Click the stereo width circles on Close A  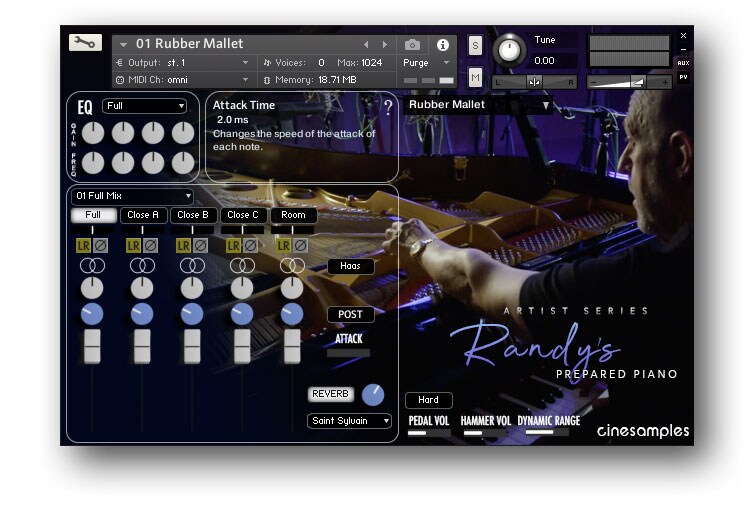142,266
